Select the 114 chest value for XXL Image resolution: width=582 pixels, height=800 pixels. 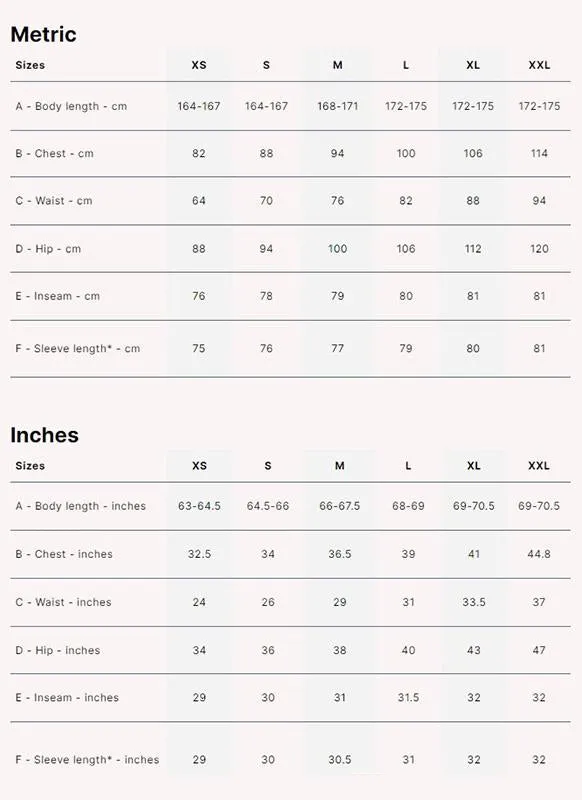[539, 154]
